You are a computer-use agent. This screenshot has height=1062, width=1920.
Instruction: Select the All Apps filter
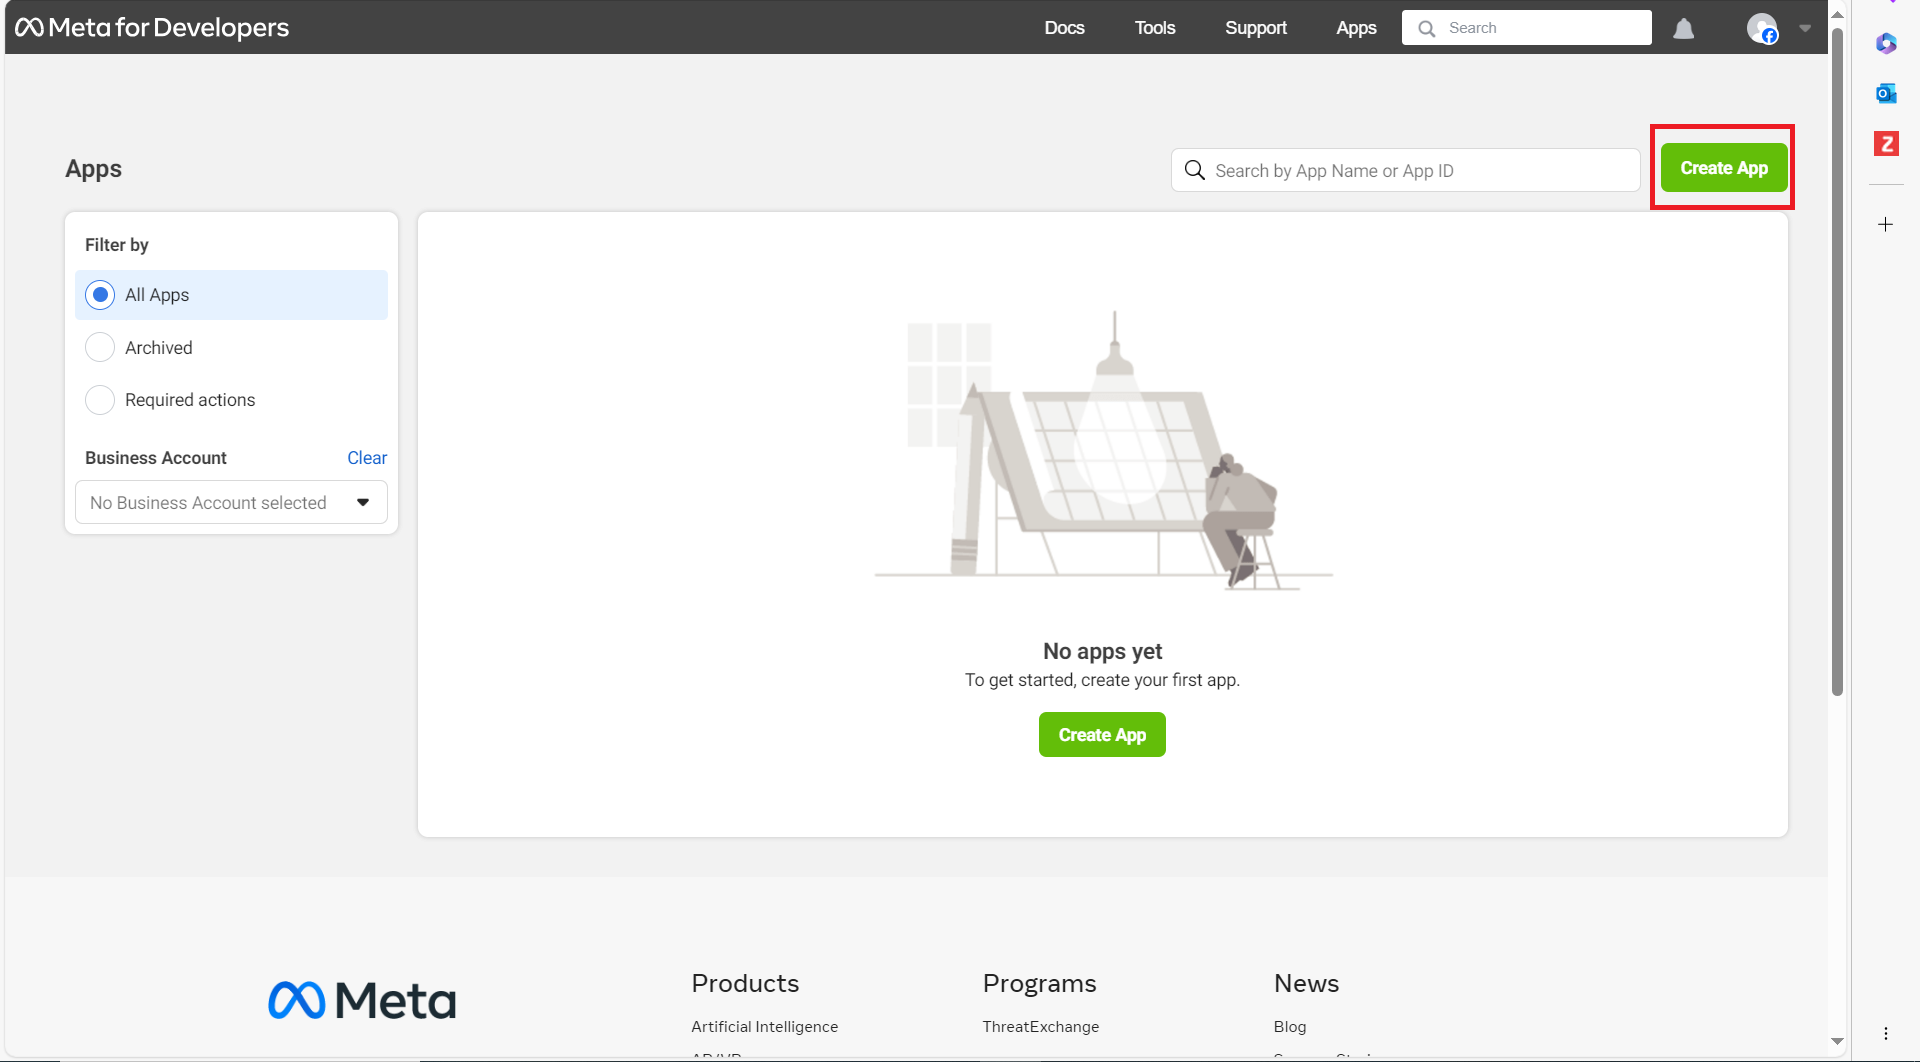point(231,295)
